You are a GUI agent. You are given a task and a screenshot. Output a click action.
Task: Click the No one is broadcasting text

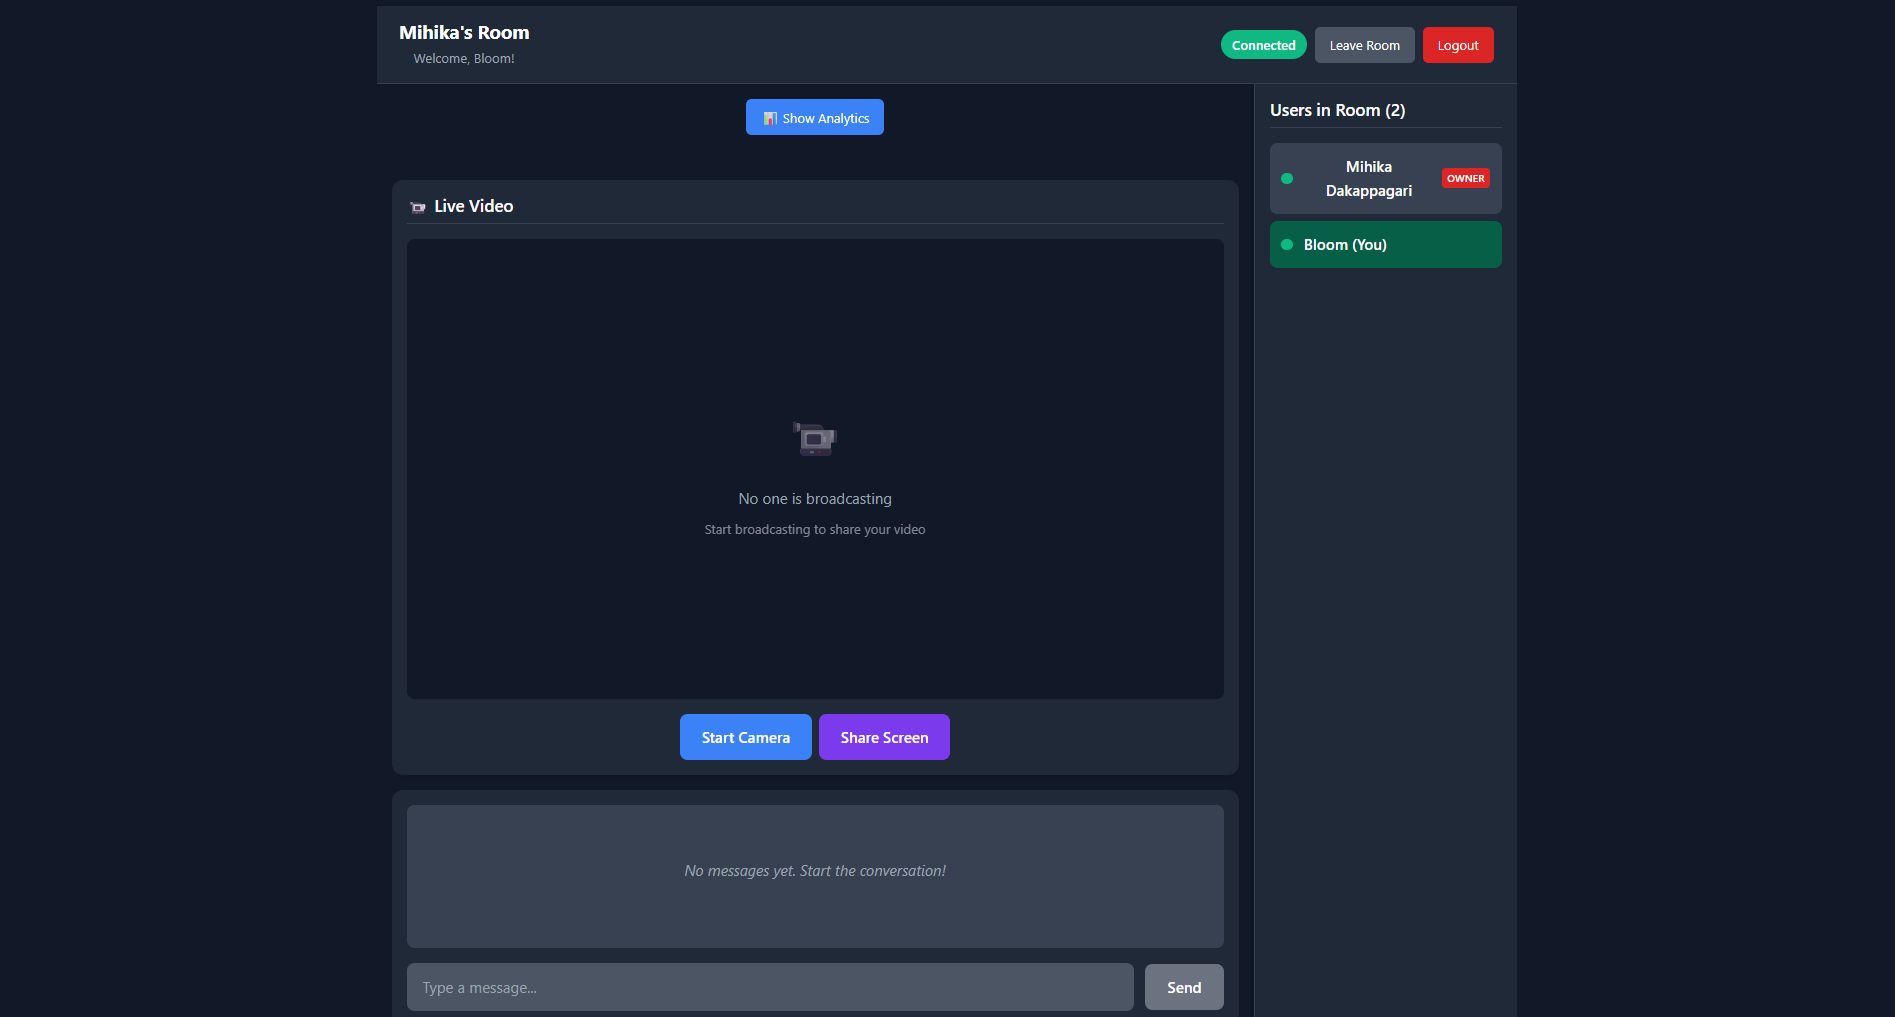coord(814,499)
